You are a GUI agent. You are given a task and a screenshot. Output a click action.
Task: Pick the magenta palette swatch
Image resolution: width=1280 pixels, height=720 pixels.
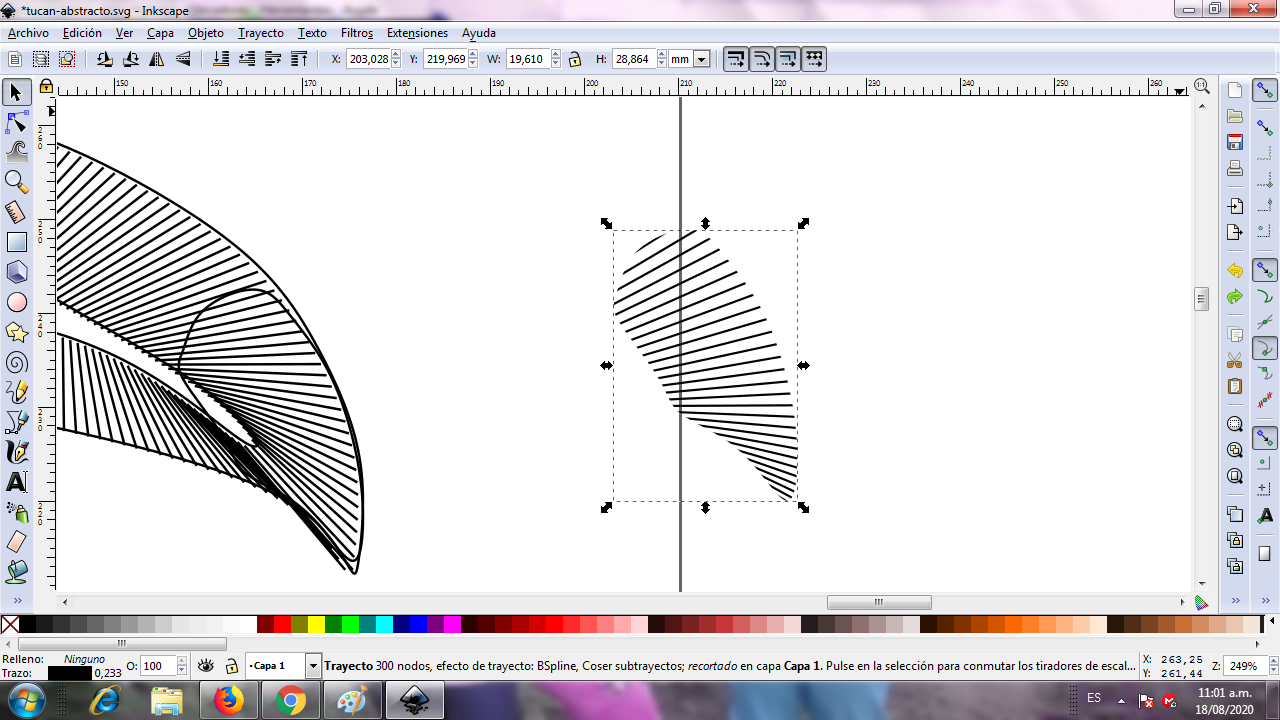tap(452, 625)
